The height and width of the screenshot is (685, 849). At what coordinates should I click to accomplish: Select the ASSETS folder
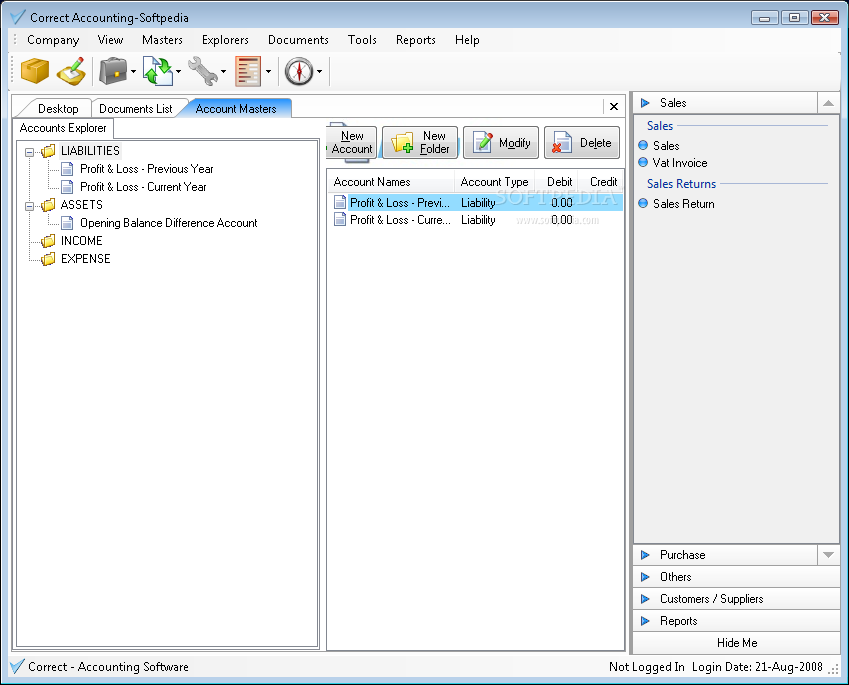(x=81, y=205)
